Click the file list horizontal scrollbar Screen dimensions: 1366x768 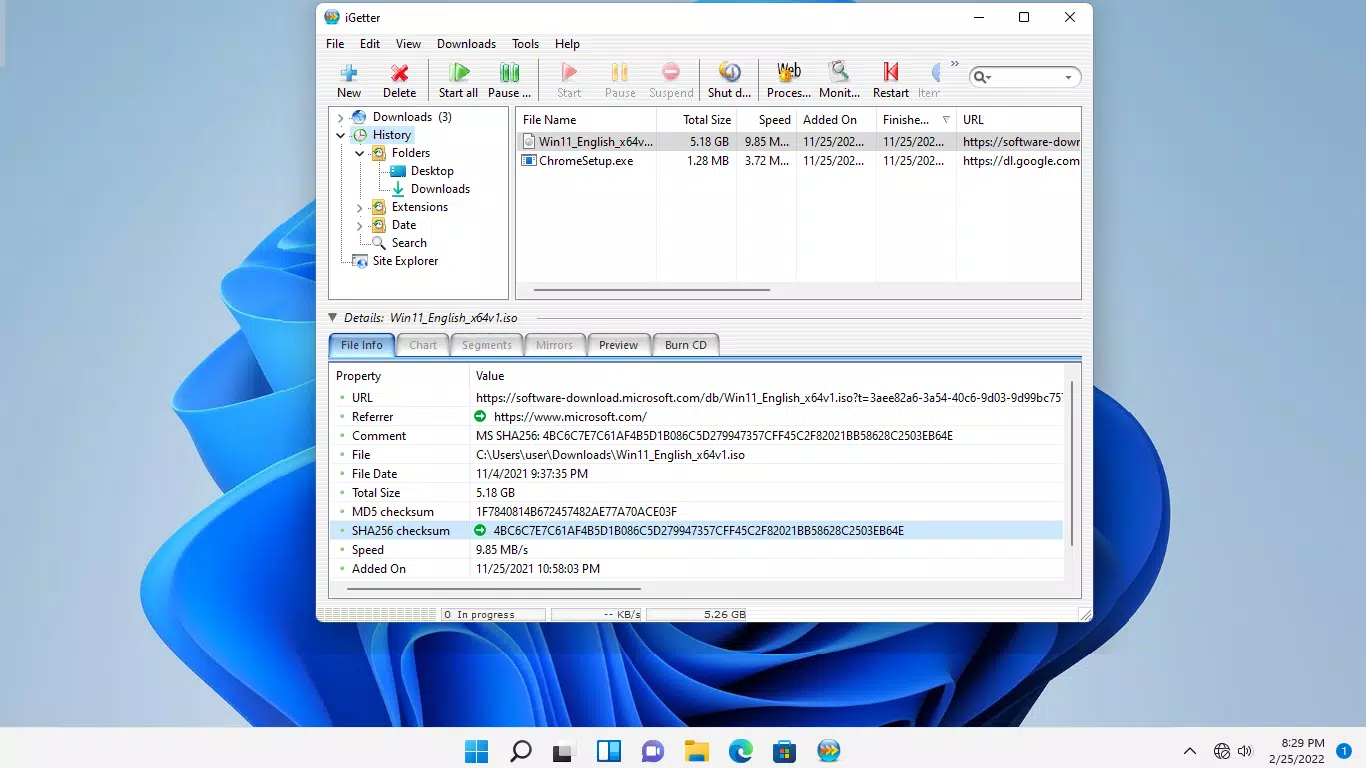652,290
